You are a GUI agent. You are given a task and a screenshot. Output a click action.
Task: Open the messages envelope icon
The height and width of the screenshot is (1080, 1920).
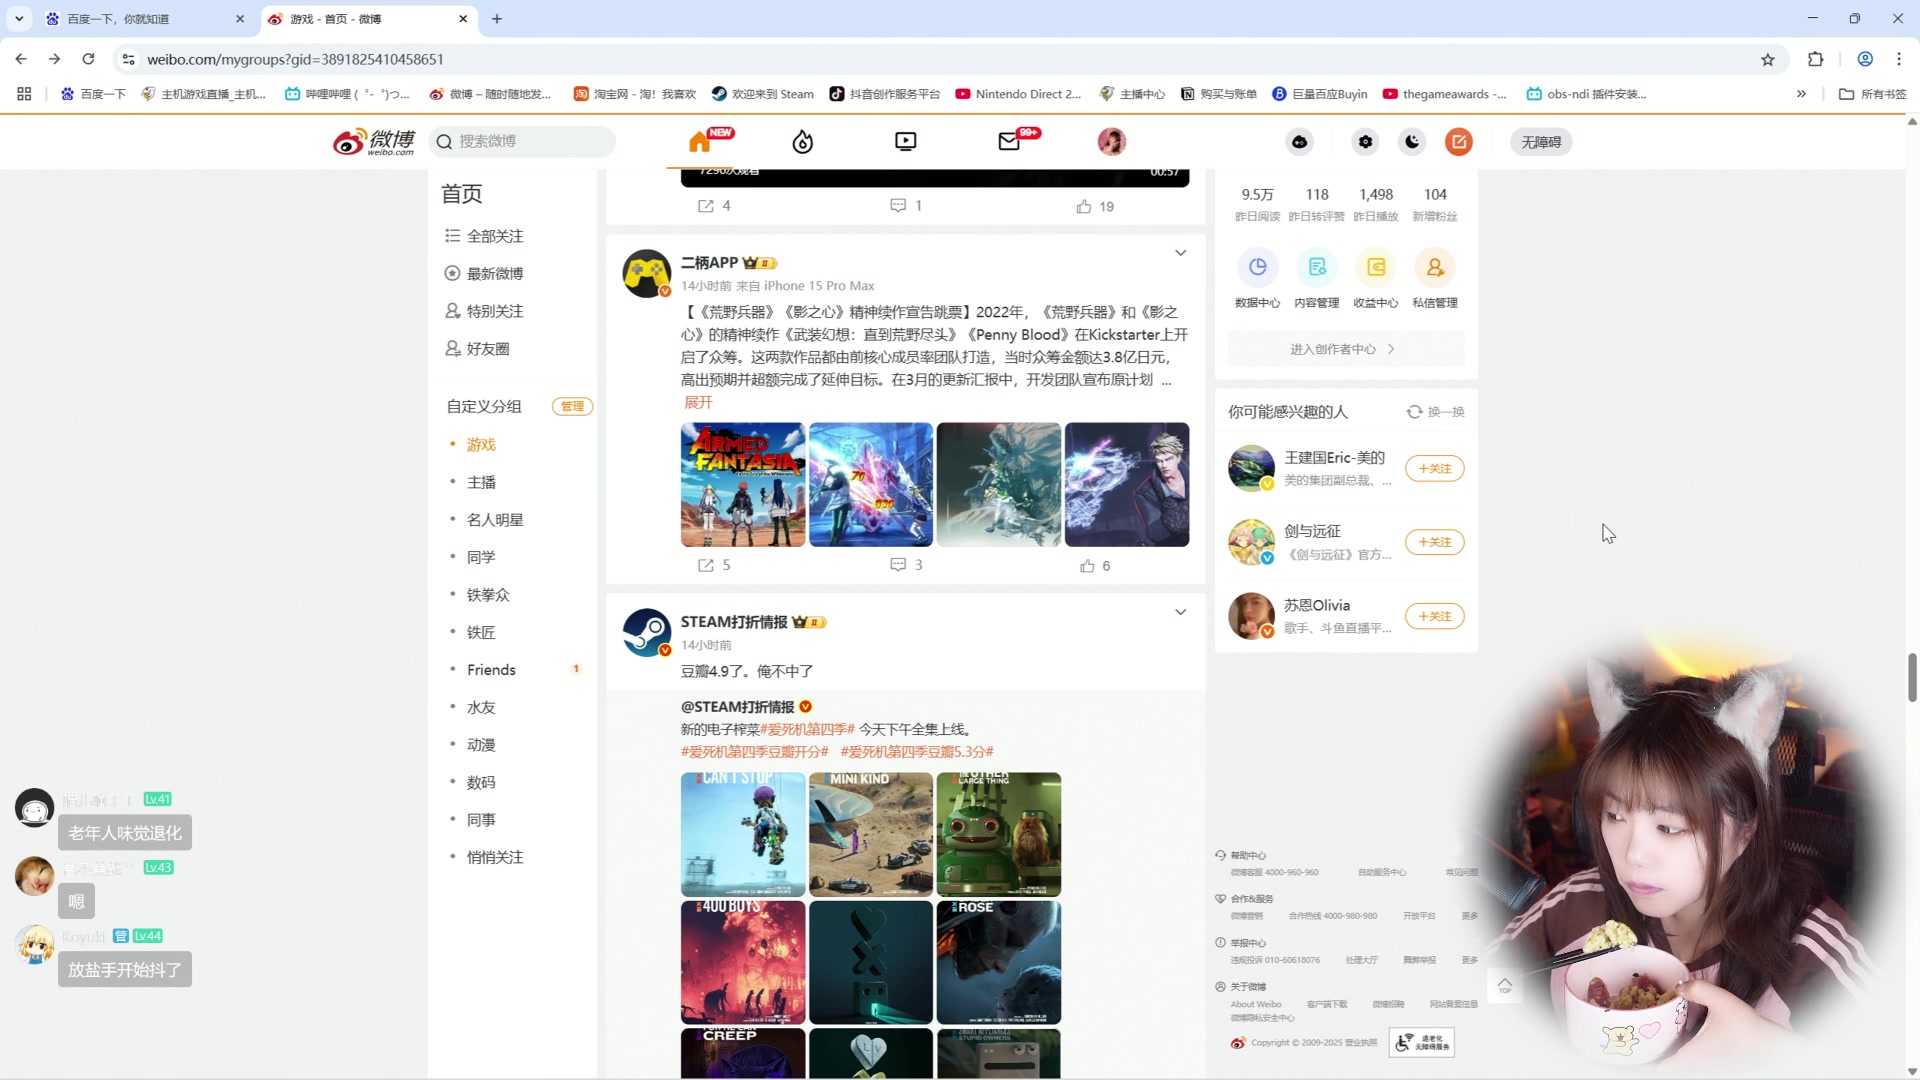point(1010,142)
